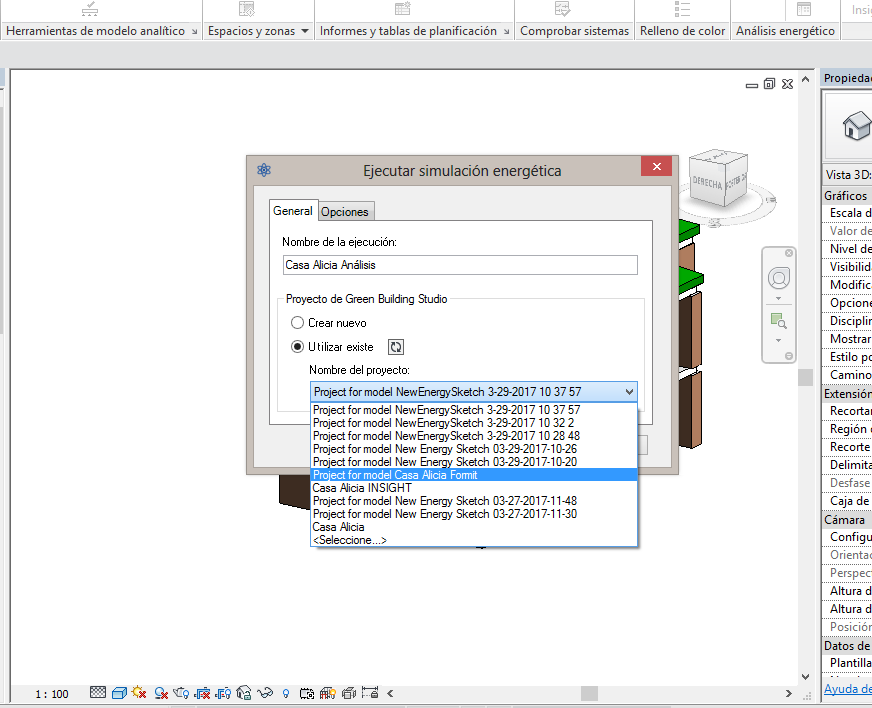Open the steering wheel navigation icon

(779, 278)
